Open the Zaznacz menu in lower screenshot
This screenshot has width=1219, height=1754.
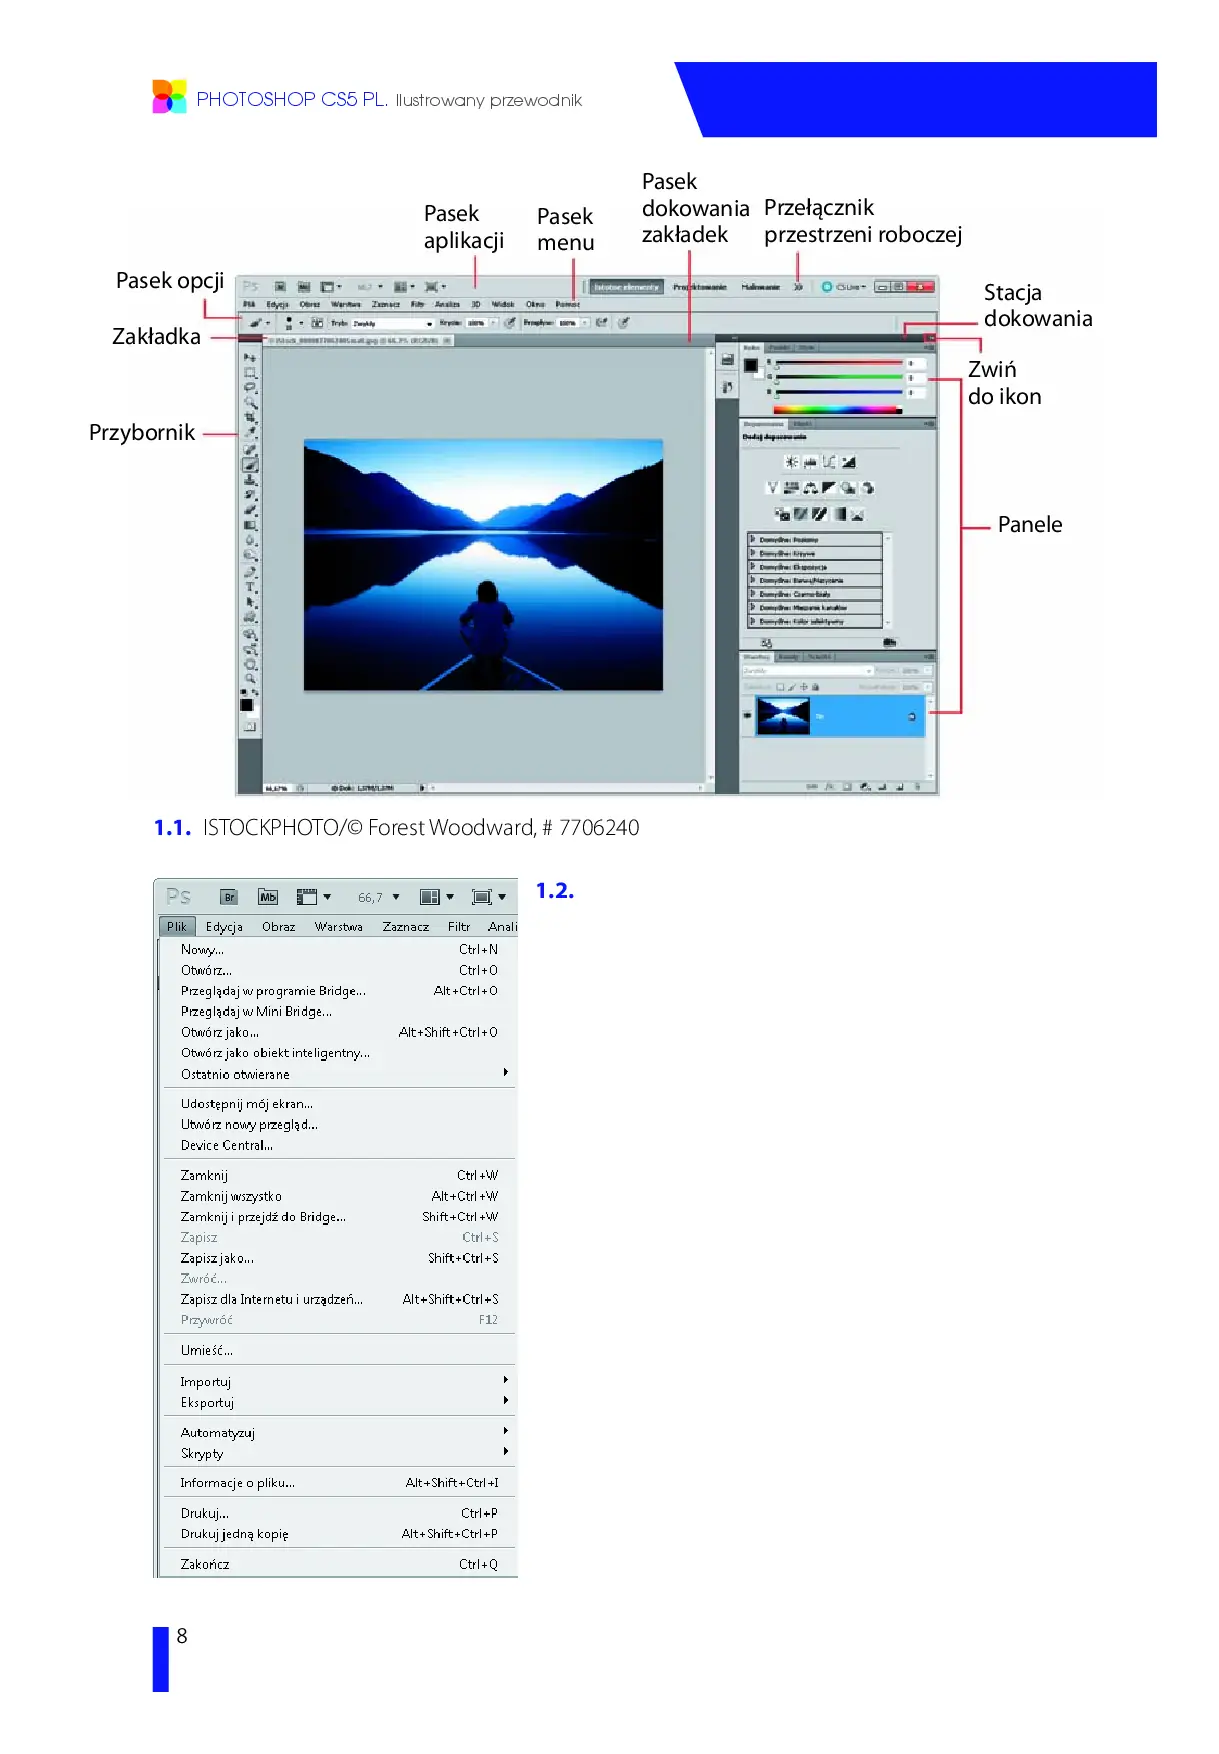406,927
